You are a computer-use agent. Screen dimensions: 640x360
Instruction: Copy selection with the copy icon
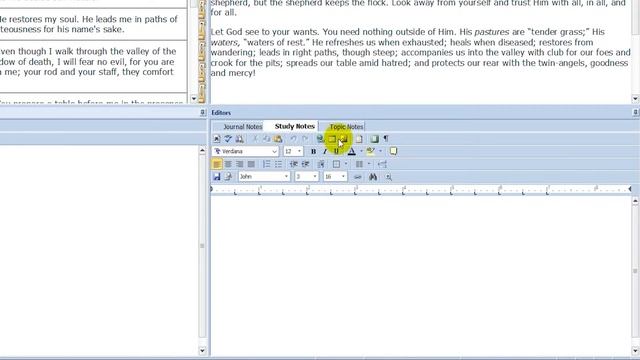pyautogui.click(x=266, y=139)
